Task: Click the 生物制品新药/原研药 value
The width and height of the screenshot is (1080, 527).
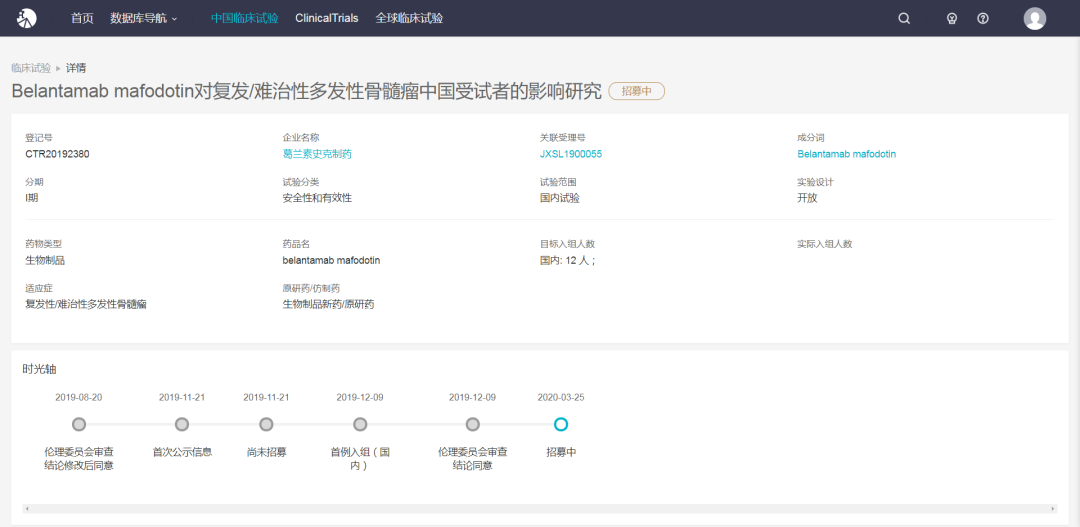Action: point(328,304)
